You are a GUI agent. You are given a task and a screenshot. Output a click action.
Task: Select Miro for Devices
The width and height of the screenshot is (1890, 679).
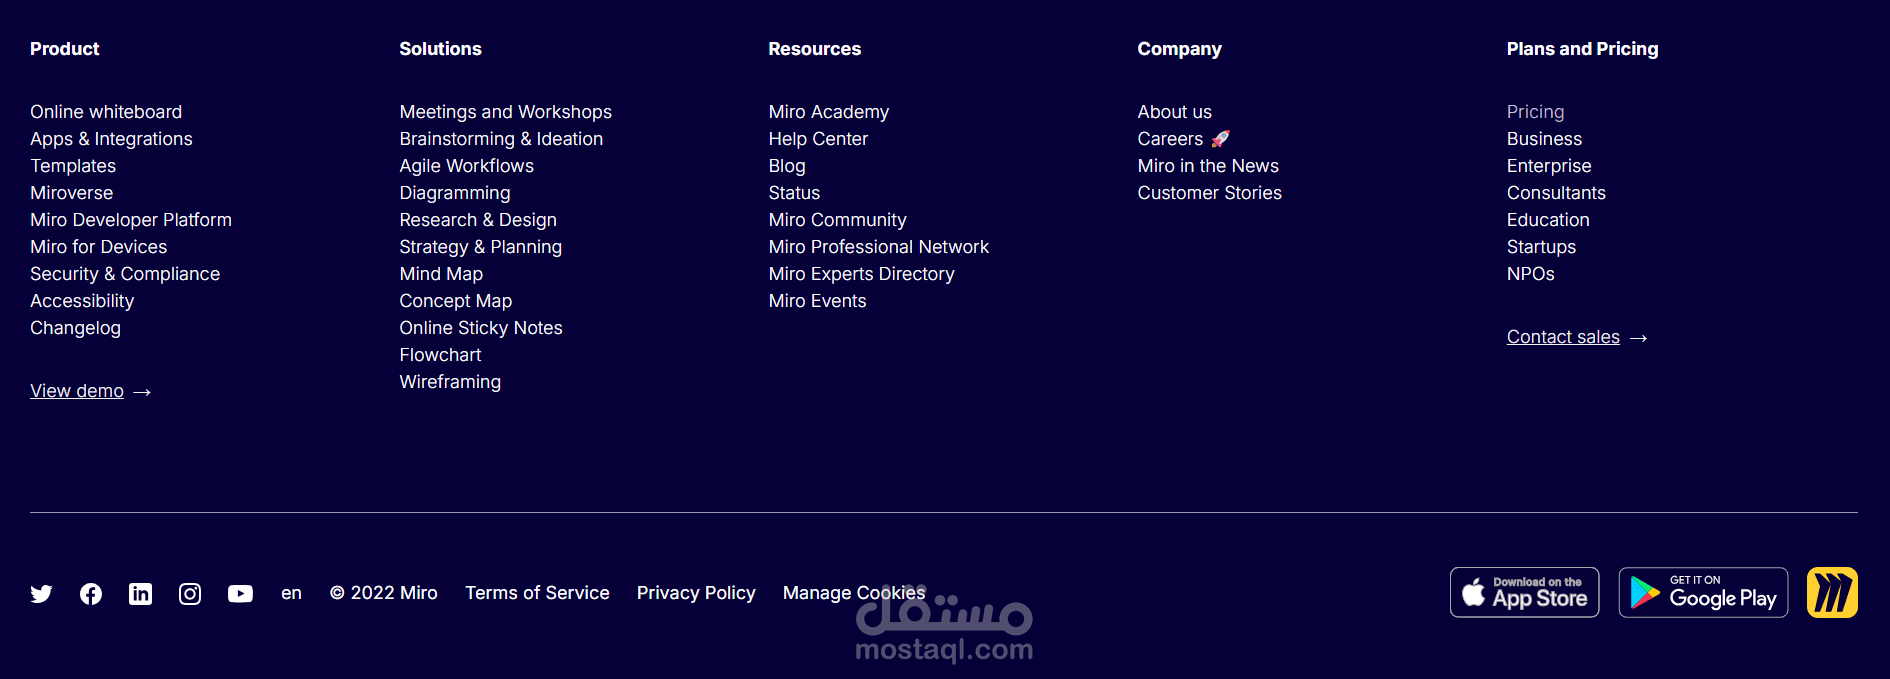(98, 247)
